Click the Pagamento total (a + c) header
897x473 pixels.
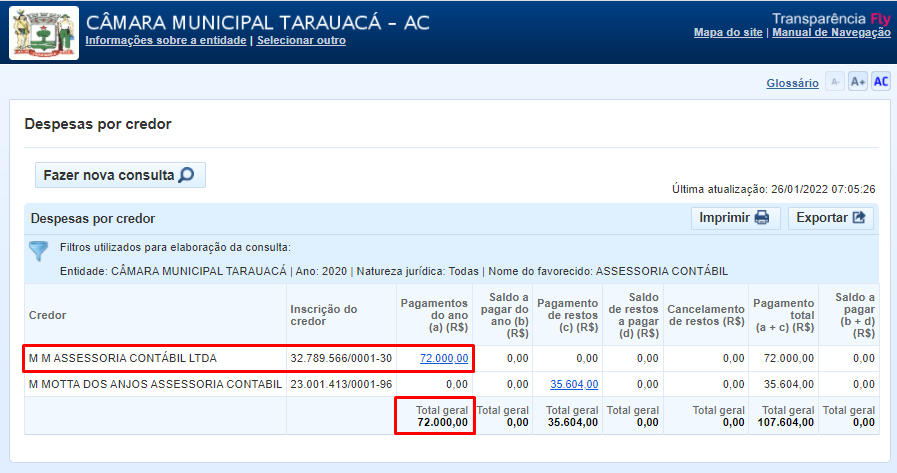pos(783,315)
